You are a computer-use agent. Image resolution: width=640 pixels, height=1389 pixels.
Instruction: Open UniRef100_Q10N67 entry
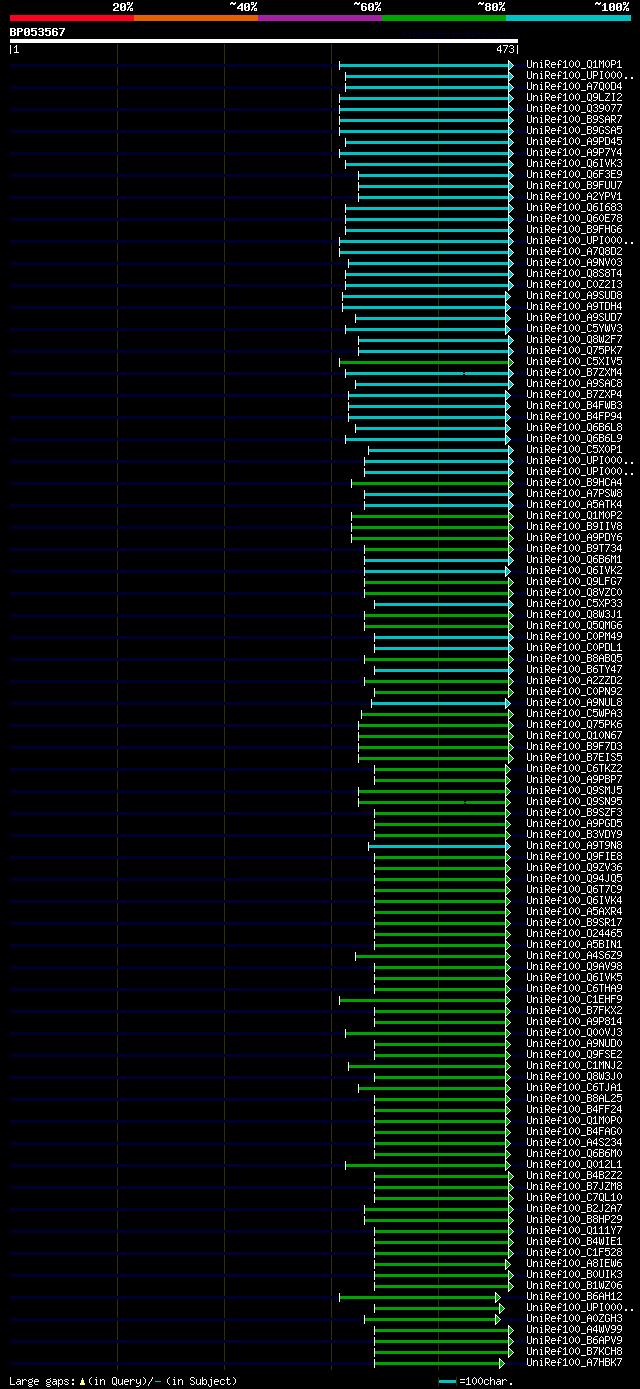click(x=574, y=736)
